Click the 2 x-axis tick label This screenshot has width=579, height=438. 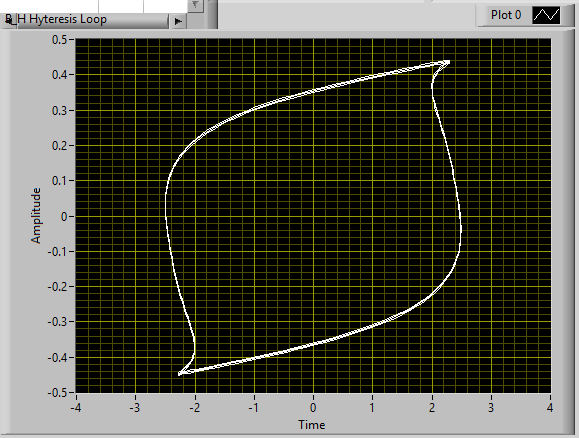pos(432,408)
